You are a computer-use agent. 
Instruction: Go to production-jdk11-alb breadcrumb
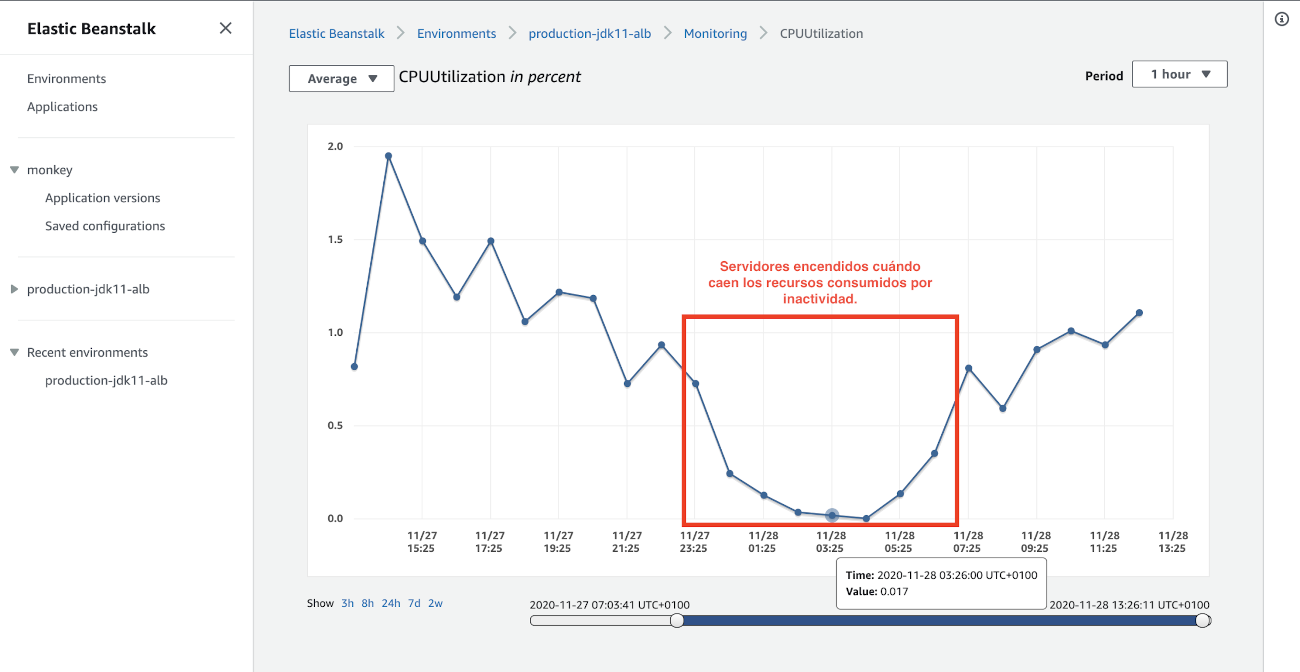pyautogui.click(x=590, y=34)
